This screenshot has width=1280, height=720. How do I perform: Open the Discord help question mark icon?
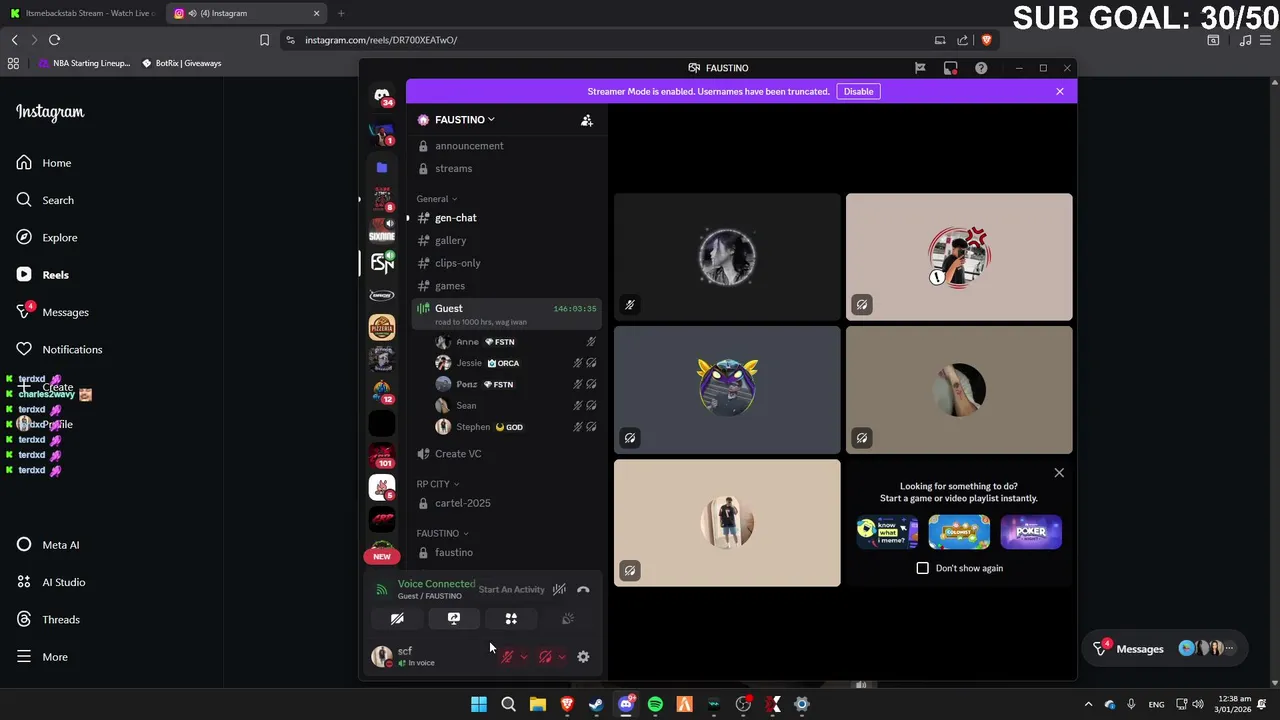click(981, 68)
